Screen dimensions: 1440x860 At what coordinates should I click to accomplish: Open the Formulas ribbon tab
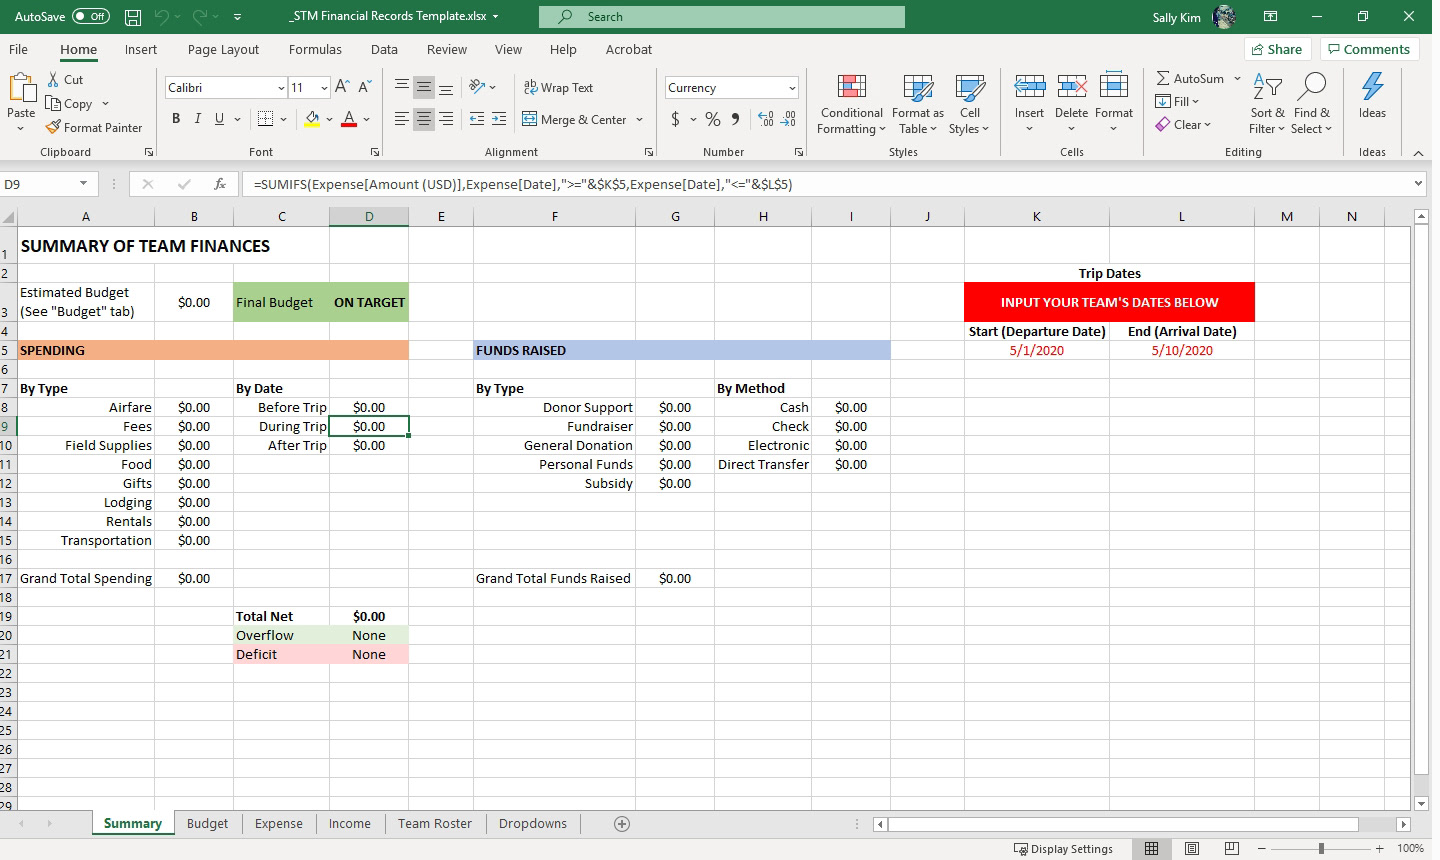point(315,49)
